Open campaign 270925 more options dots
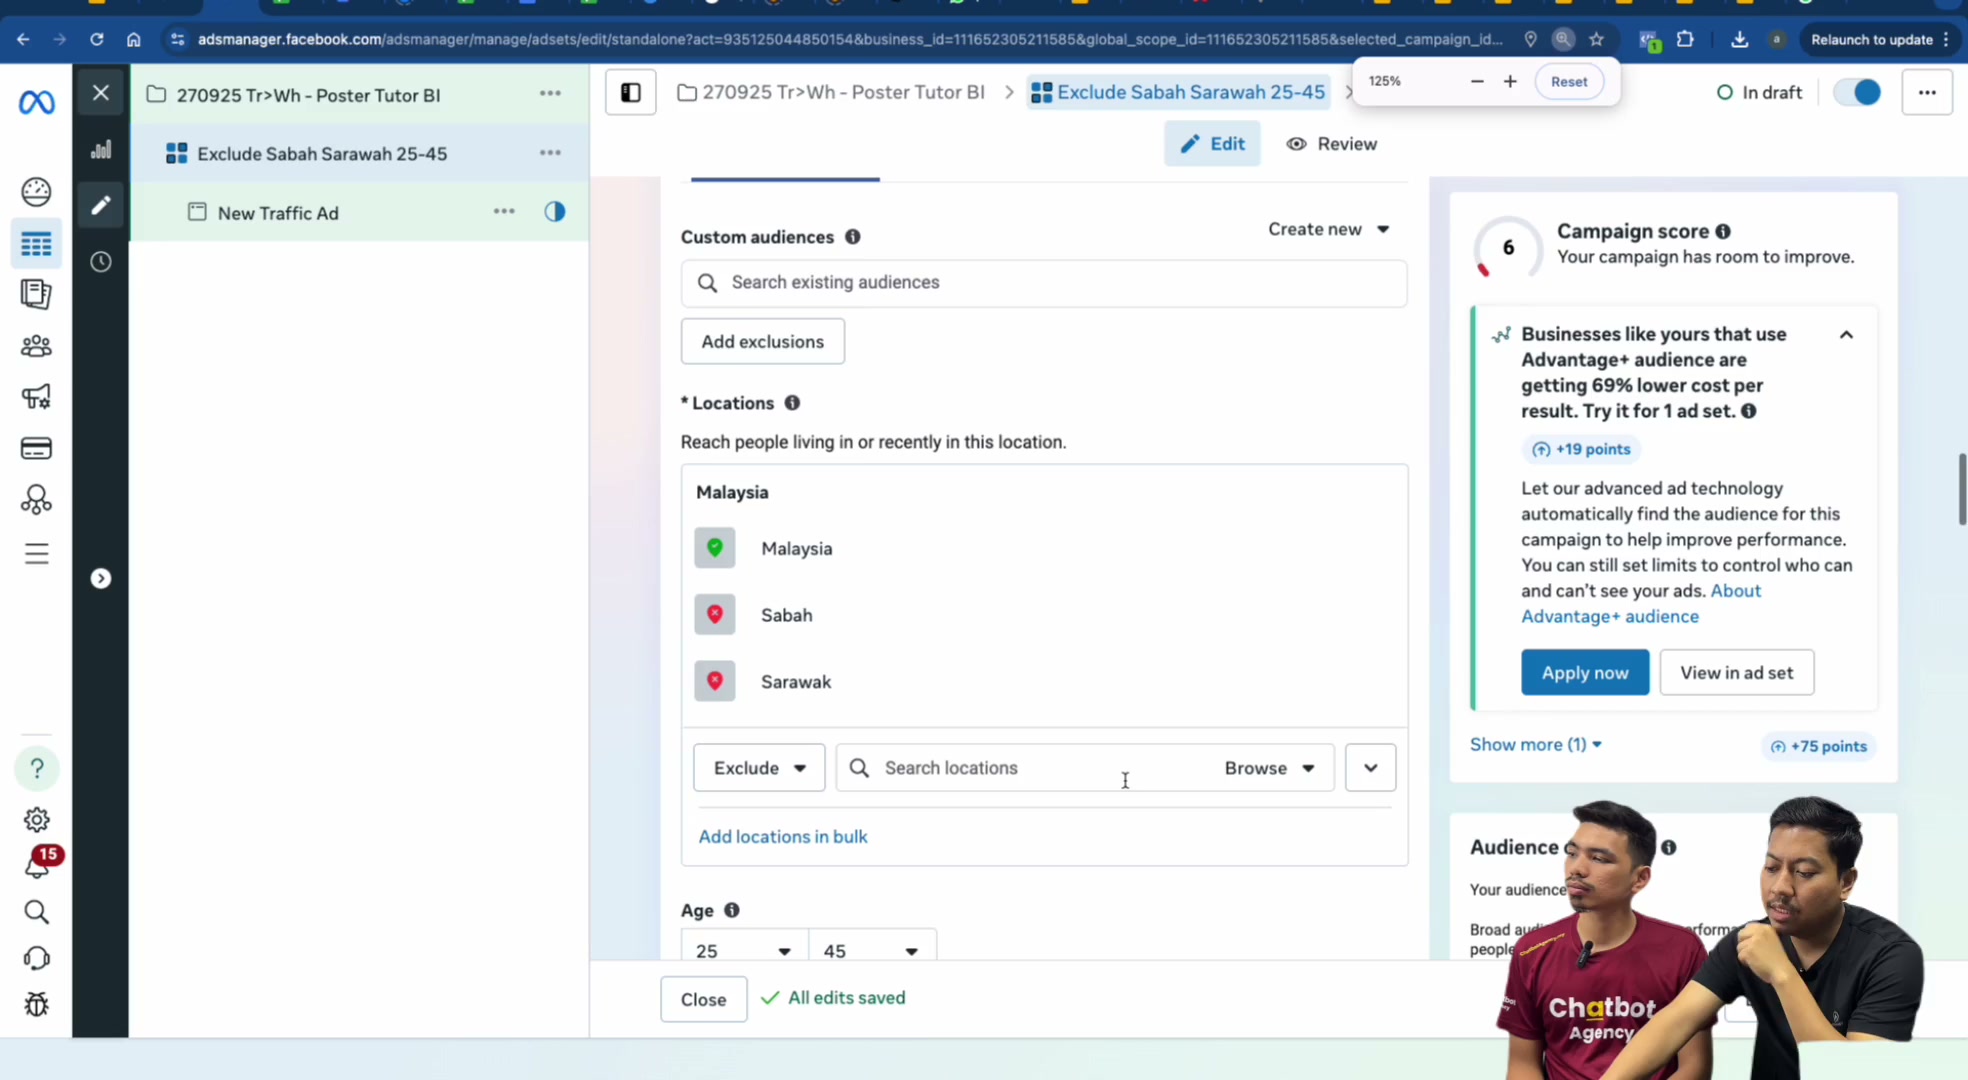Viewport: 1968px width, 1080px height. coord(550,94)
